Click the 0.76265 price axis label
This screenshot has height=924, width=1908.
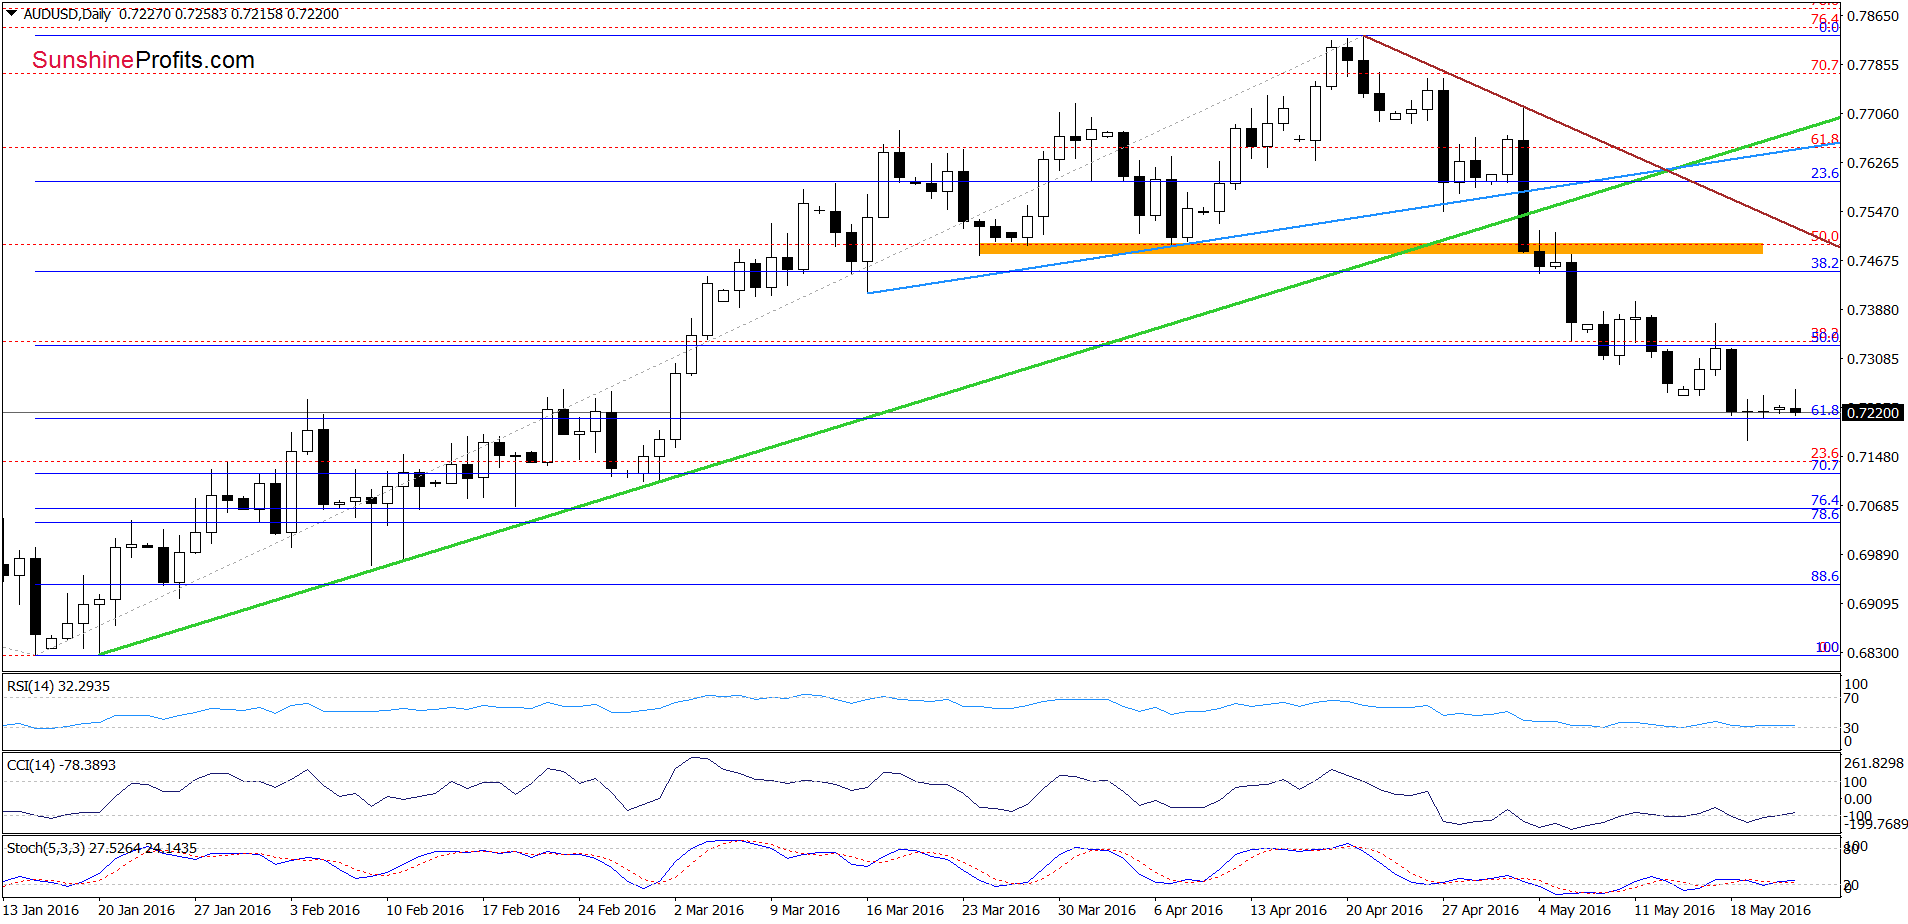tap(1872, 163)
